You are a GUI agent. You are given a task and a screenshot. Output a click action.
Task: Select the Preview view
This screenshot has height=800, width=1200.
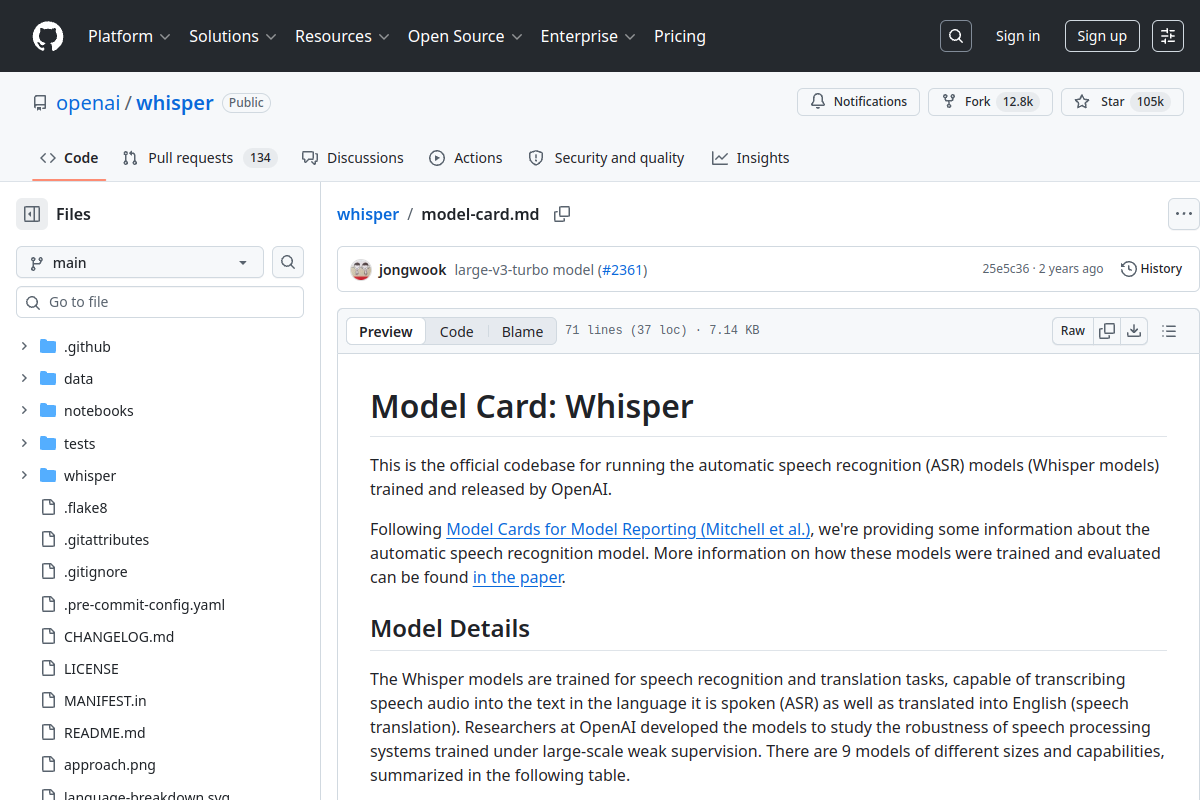[386, 332]
